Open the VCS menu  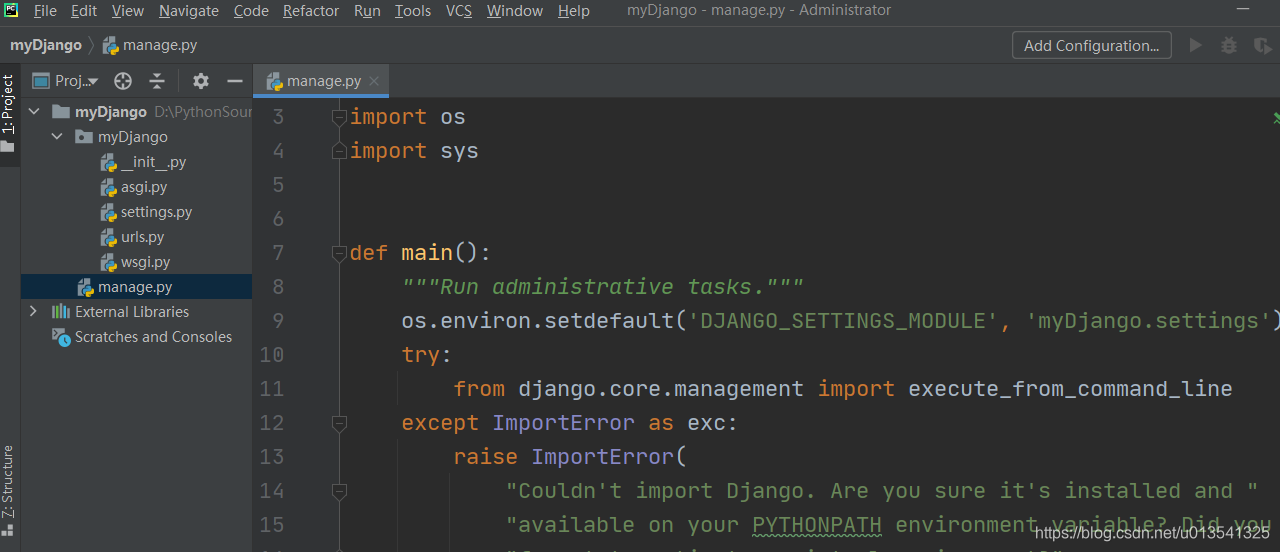(x=459, y=11)
